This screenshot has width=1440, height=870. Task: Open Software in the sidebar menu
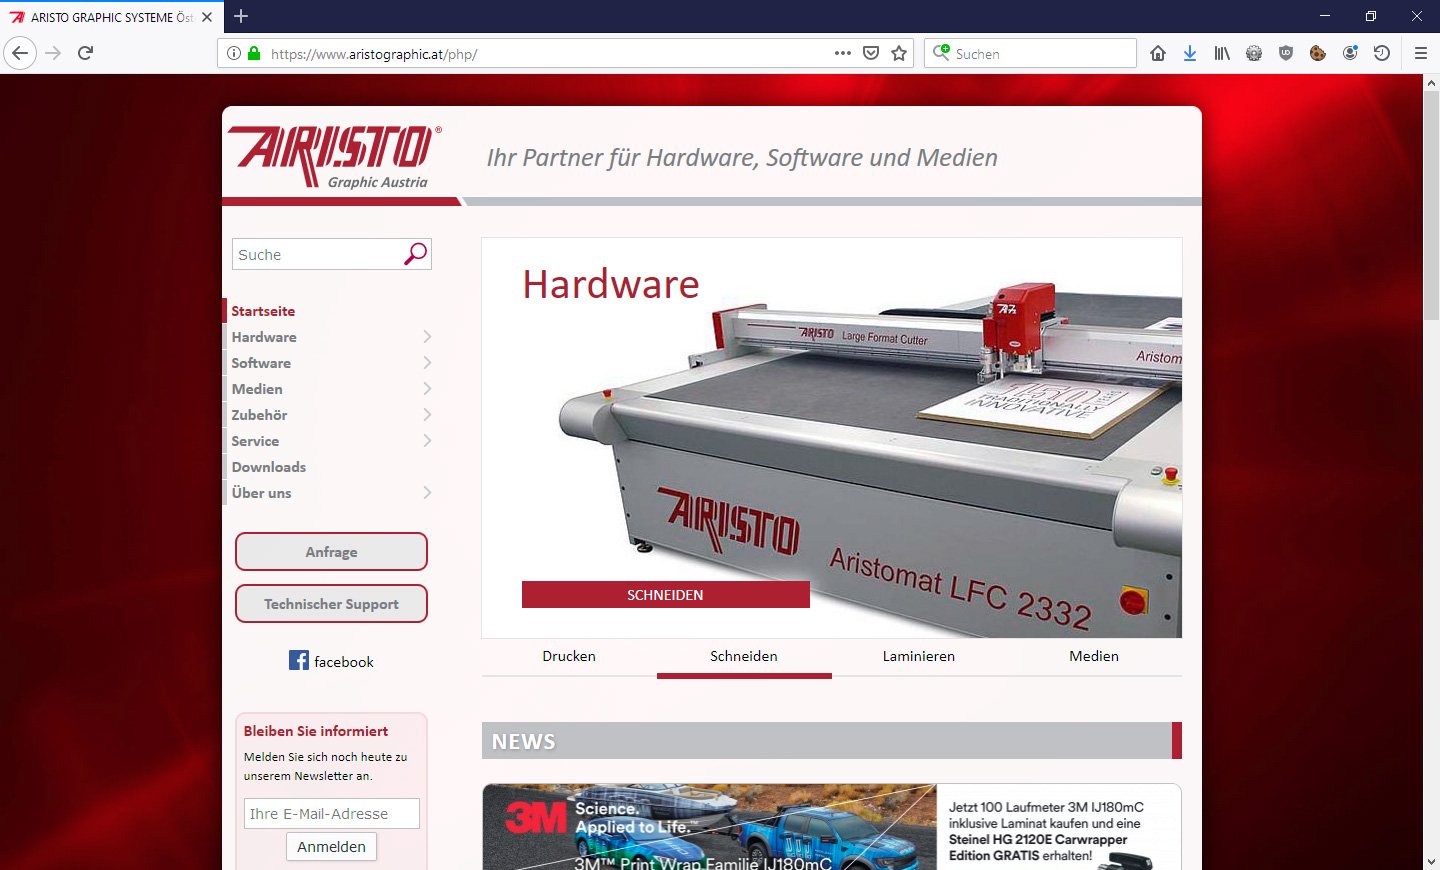tap(261, 363)
